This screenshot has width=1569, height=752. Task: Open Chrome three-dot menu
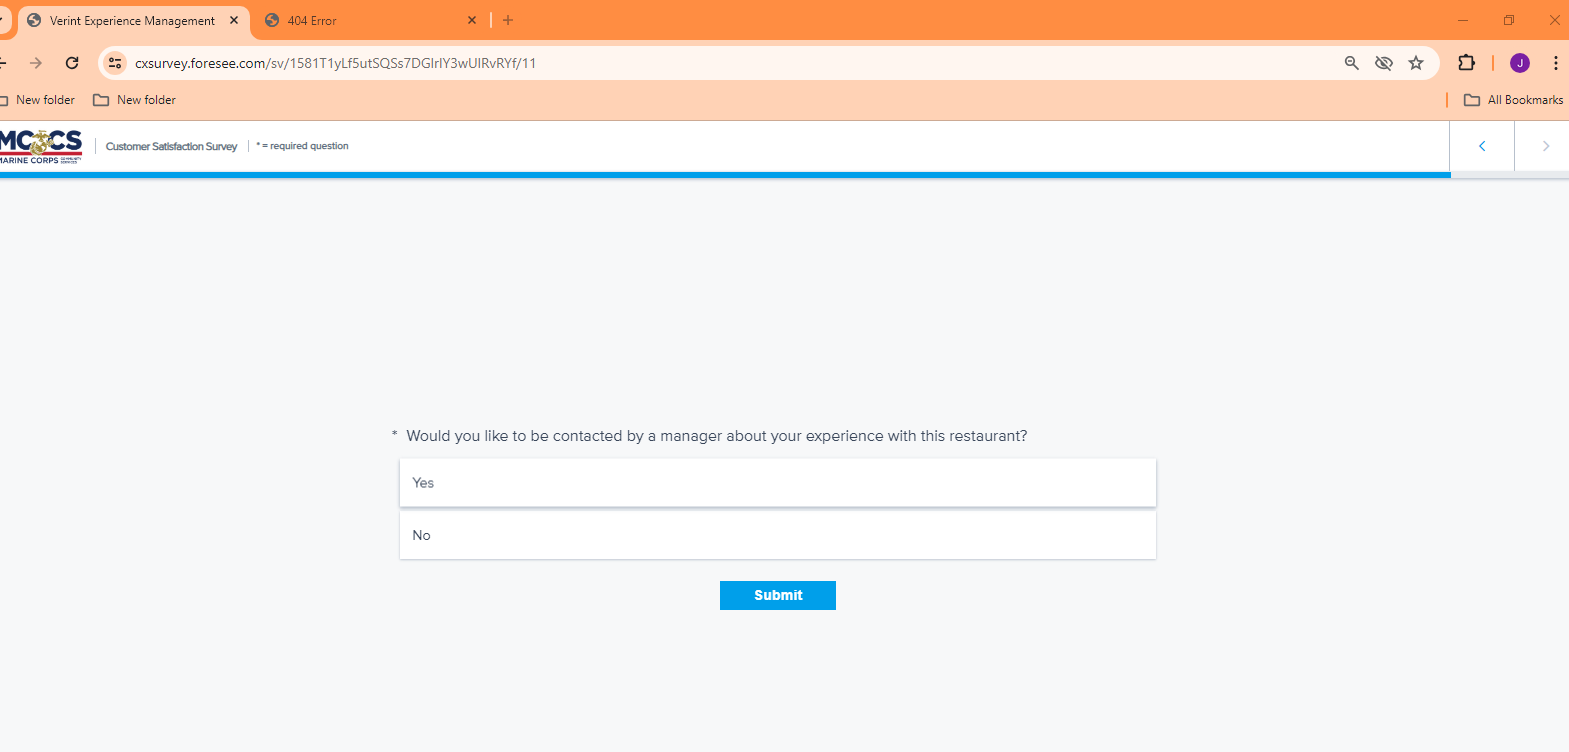point(1555,63)
